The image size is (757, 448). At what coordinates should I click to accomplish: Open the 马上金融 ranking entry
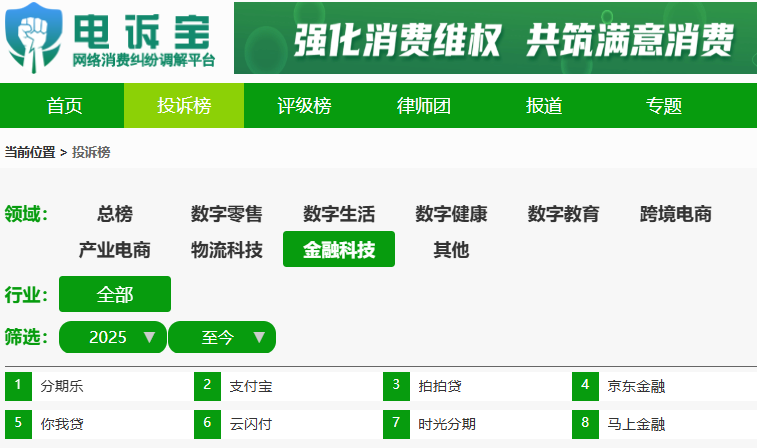coord(636,424)
